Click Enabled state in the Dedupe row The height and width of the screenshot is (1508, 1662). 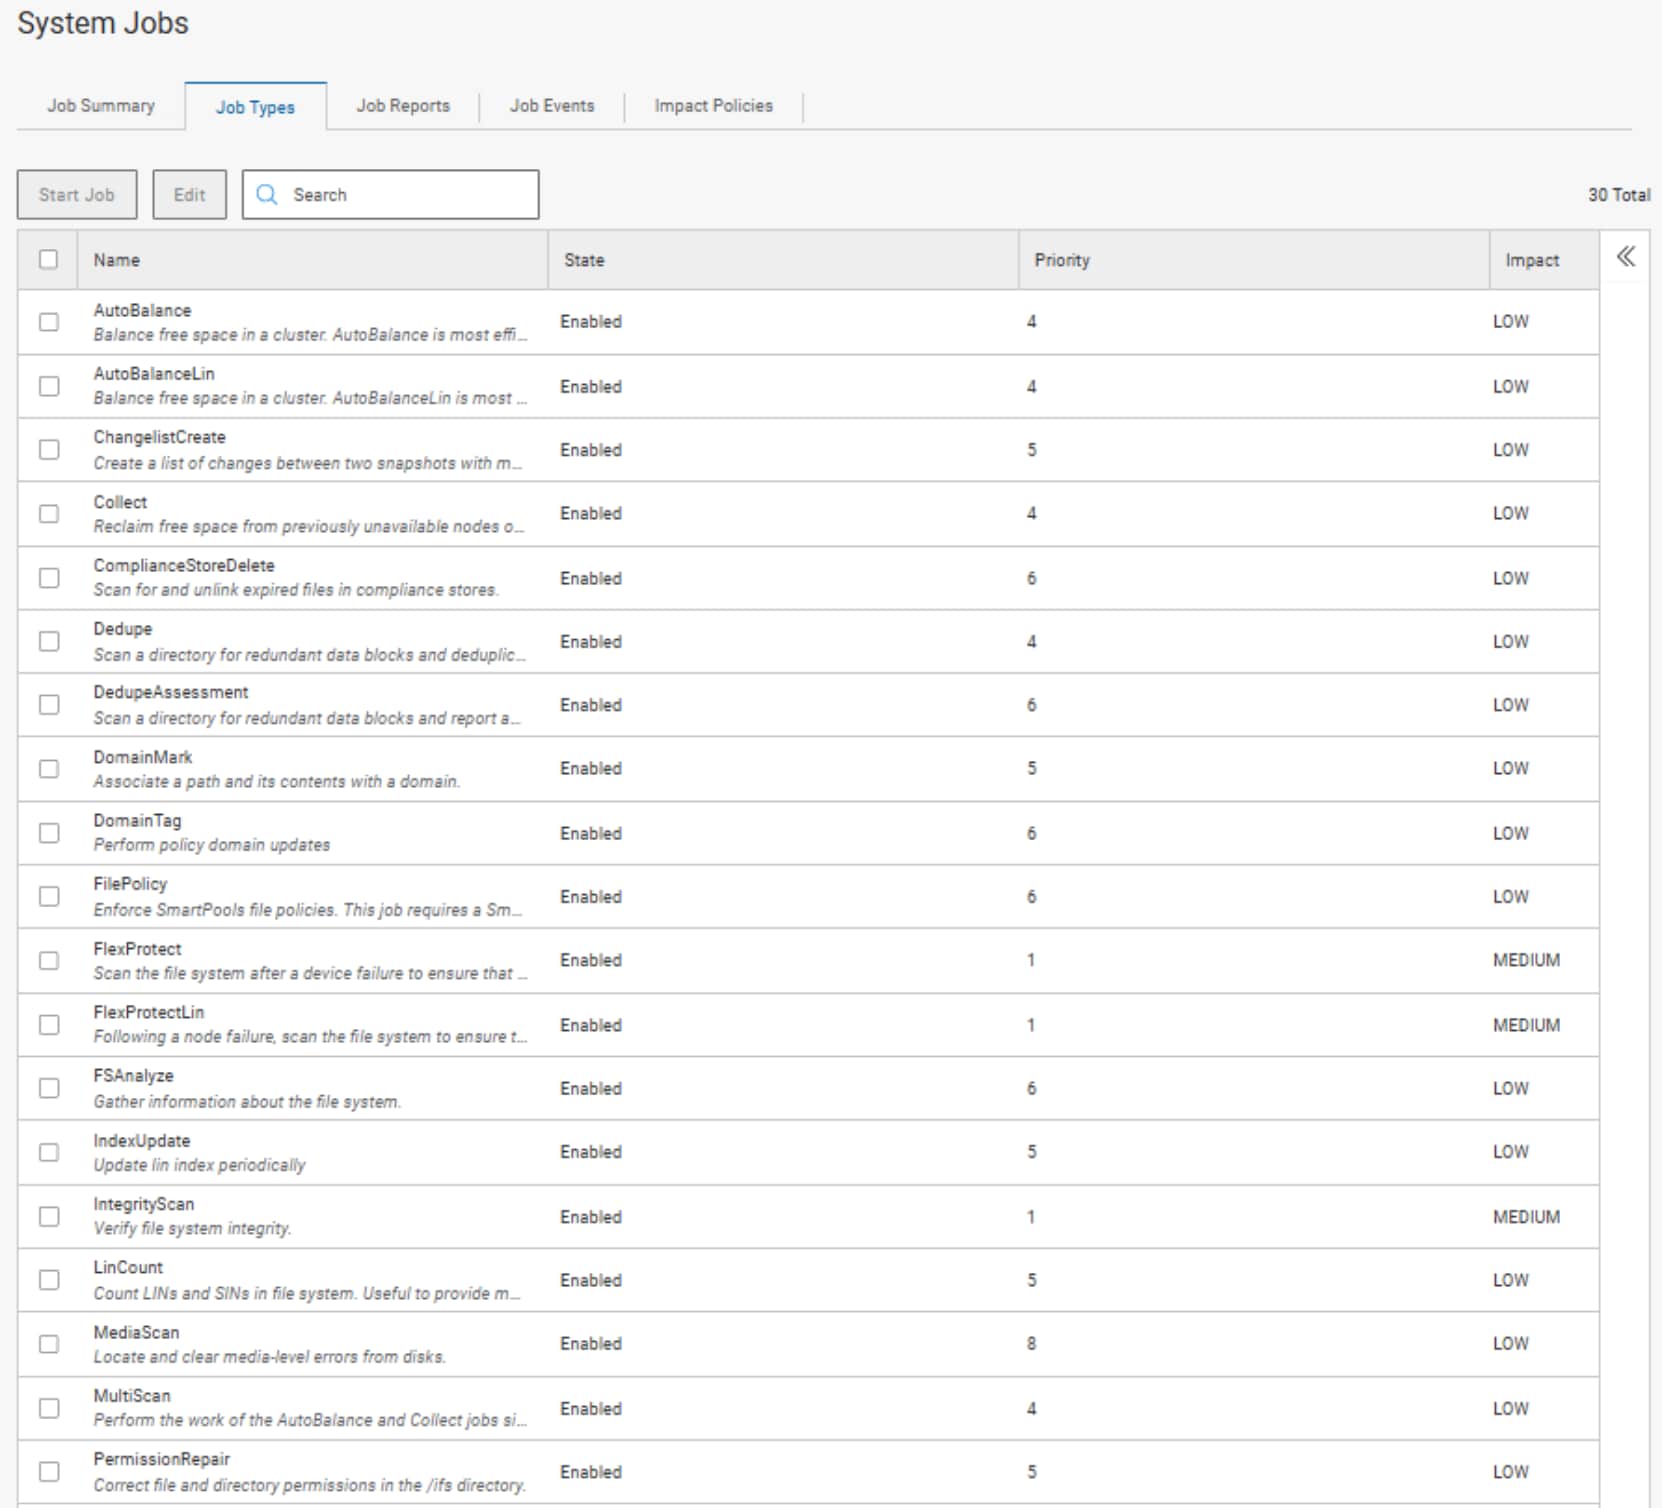pyautogui.click(x=591, y=642)
